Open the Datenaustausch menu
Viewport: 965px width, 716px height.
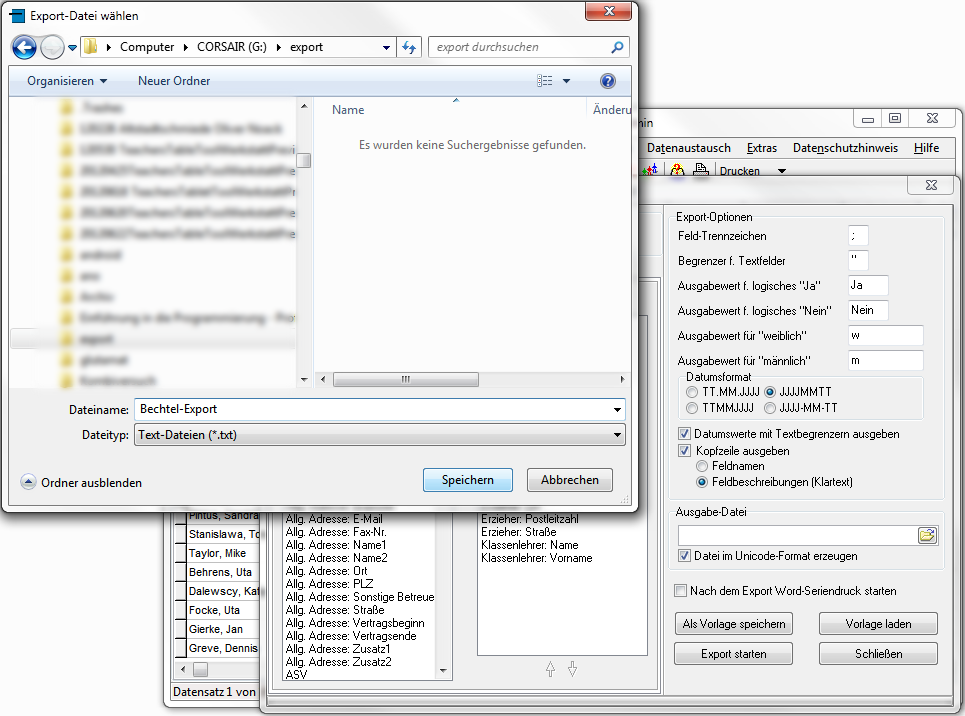click(688, 148)
